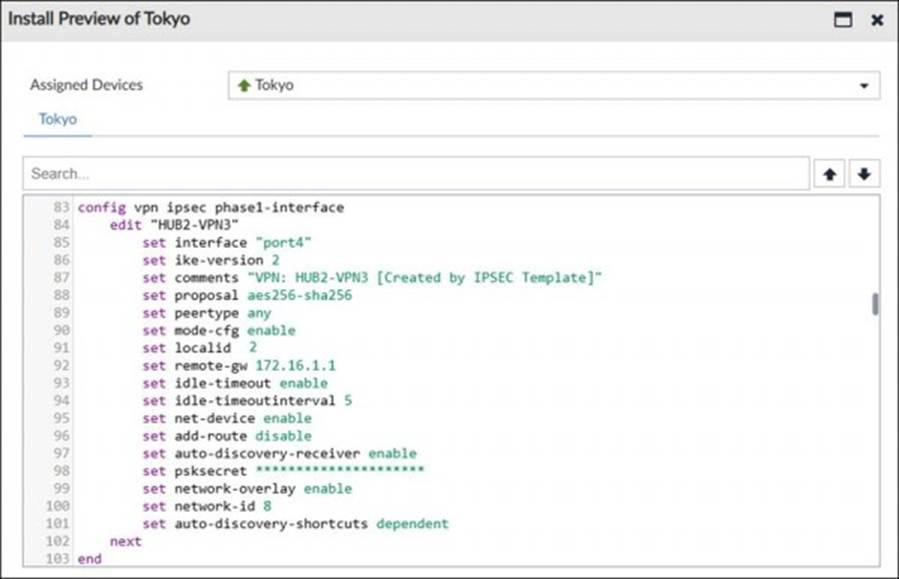The height and width of the screenshot is (579, 899).
Task: Click the auto-discovery-shortcuts dependent line
Action: click(x=295, y=524)
